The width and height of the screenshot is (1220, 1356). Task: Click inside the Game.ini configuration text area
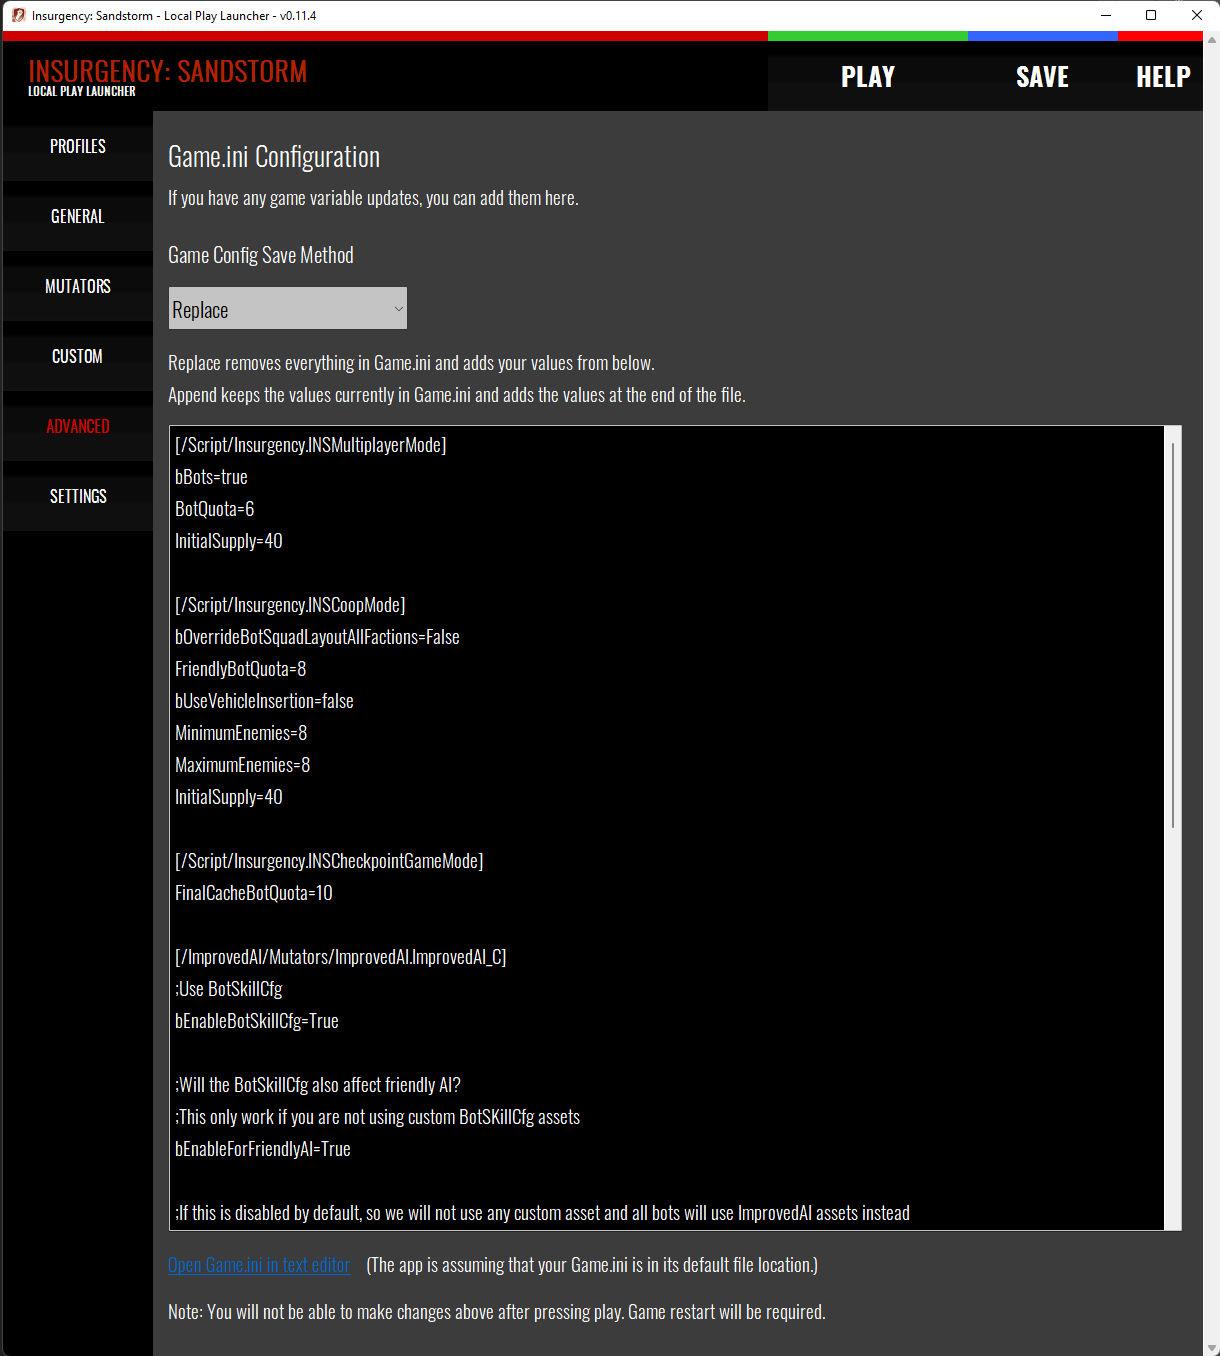[x=667, y=828]
